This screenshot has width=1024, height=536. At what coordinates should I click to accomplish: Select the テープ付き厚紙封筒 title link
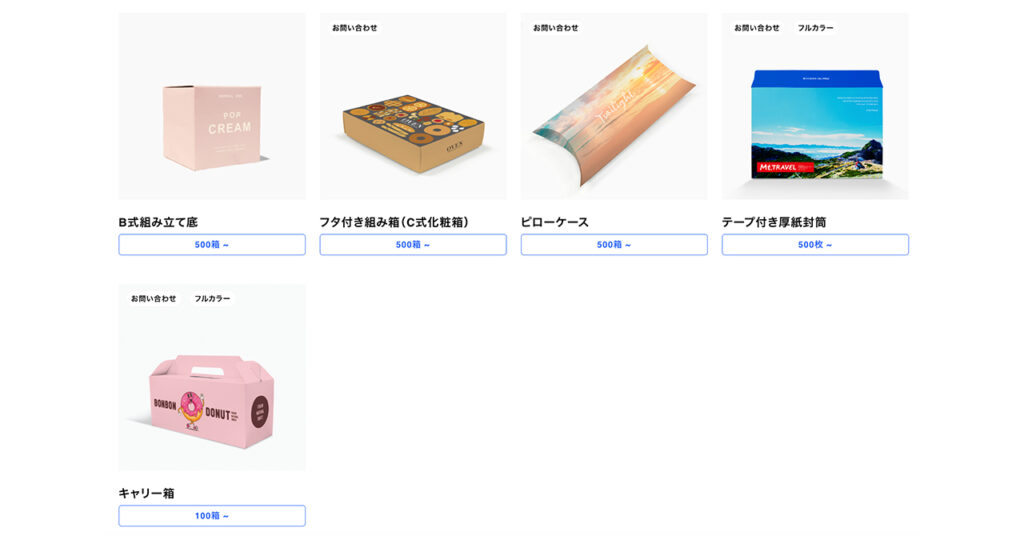(x=774, y=222)
